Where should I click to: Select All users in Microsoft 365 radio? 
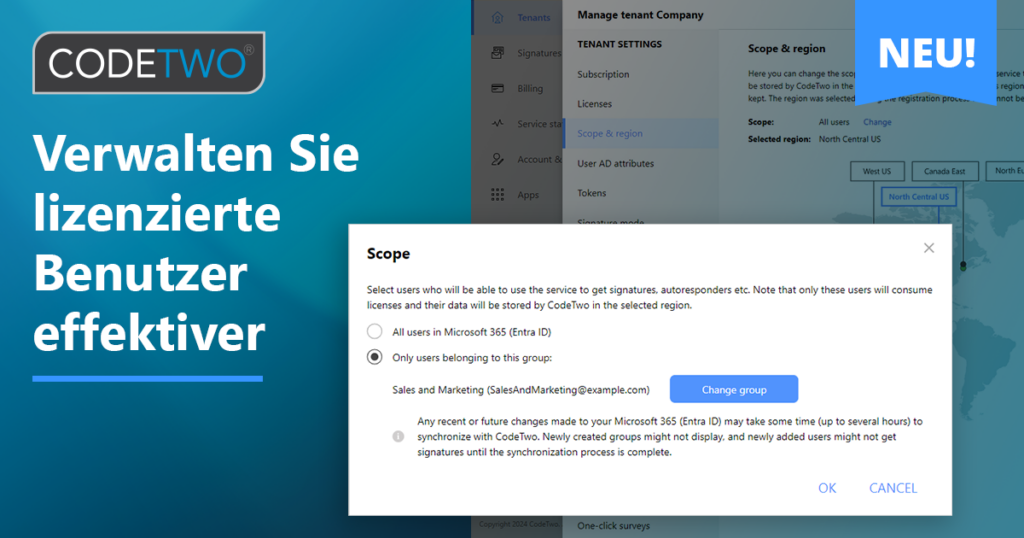coord(374,332)
